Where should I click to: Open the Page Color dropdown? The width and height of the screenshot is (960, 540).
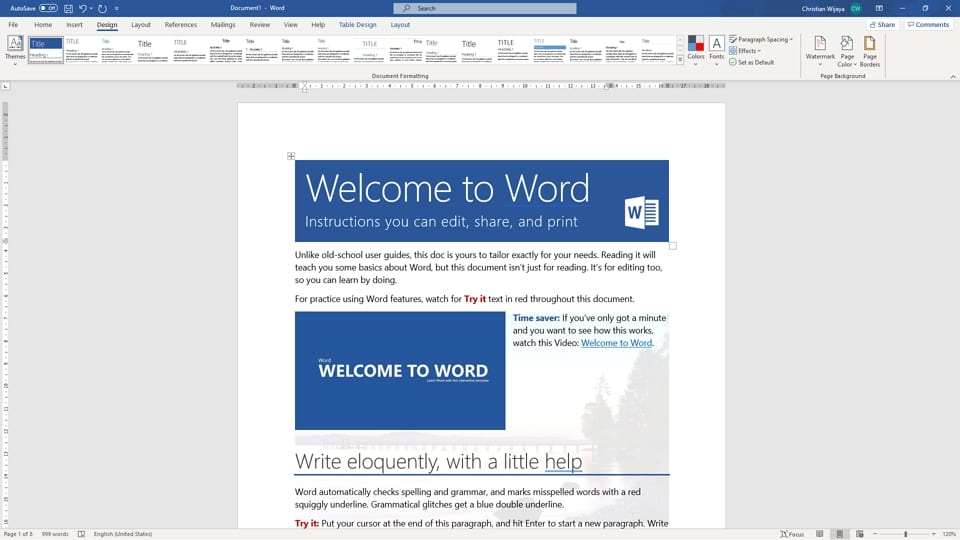pyautogui.click(x=847, y=50)
